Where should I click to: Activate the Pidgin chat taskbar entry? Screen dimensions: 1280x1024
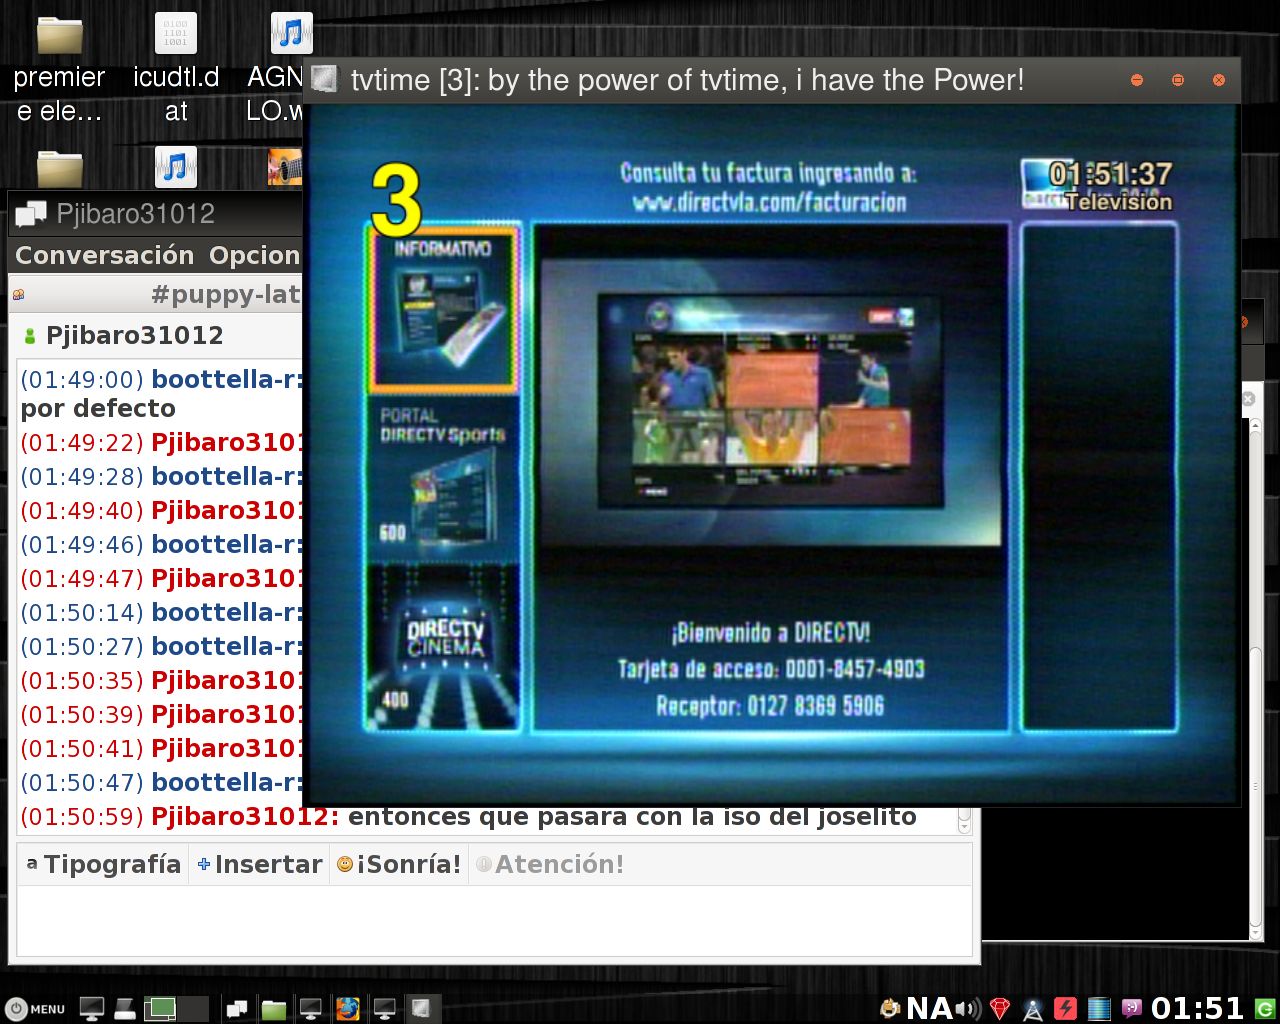pyautogui.click(x=237, y=1009)
